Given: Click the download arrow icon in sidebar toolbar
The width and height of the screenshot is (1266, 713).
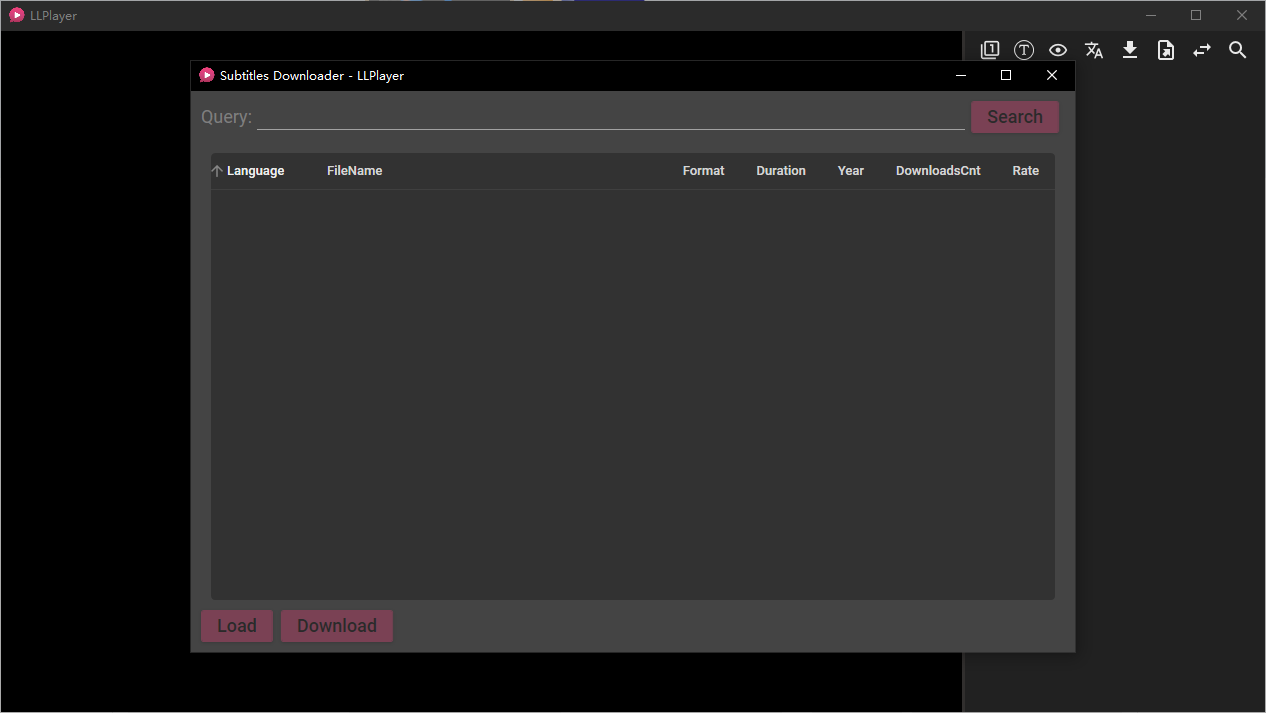Looking at the screenshot, I should coord(1130,50).
